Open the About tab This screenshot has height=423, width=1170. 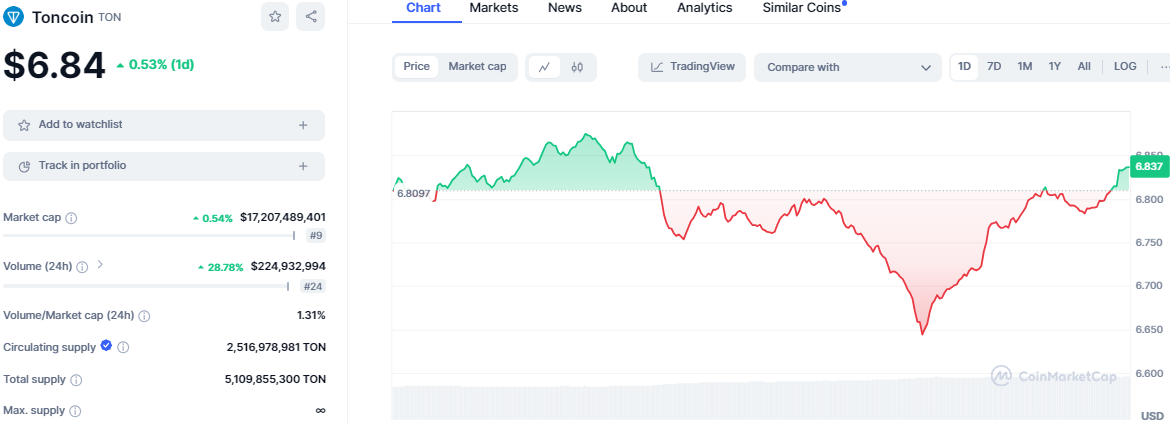(x=629, y=8)
